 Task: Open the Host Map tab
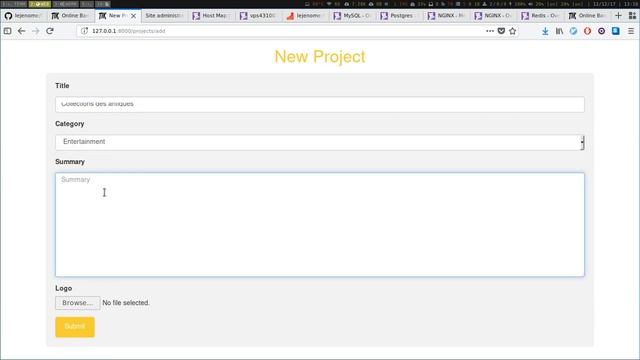[x=211, y=16]
